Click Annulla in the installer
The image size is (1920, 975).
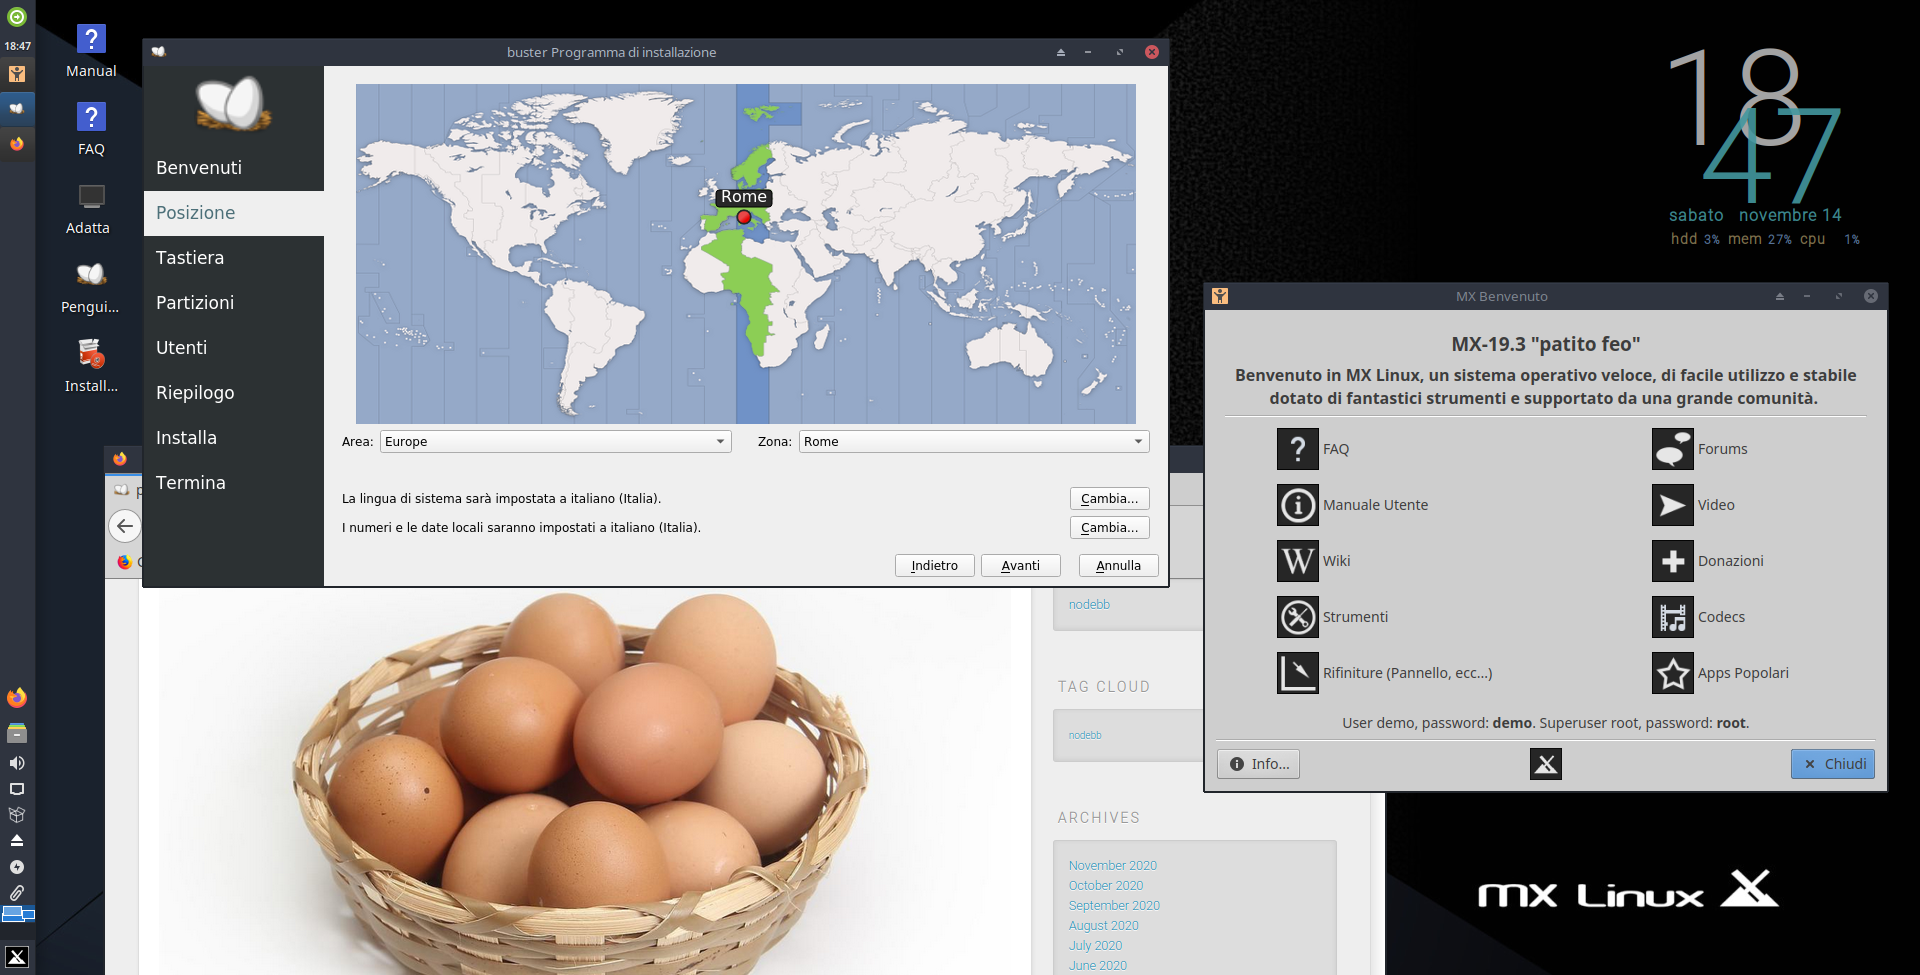(x=1119, y=565)
